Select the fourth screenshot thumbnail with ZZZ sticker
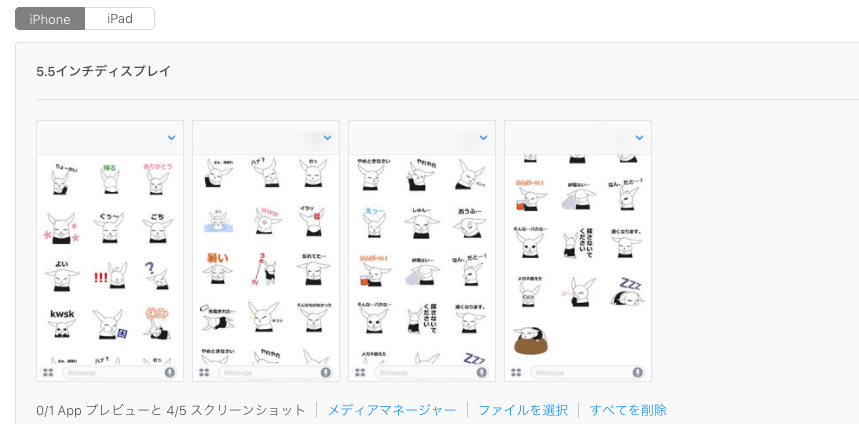The image size is (859, 424). coord(578,251)
